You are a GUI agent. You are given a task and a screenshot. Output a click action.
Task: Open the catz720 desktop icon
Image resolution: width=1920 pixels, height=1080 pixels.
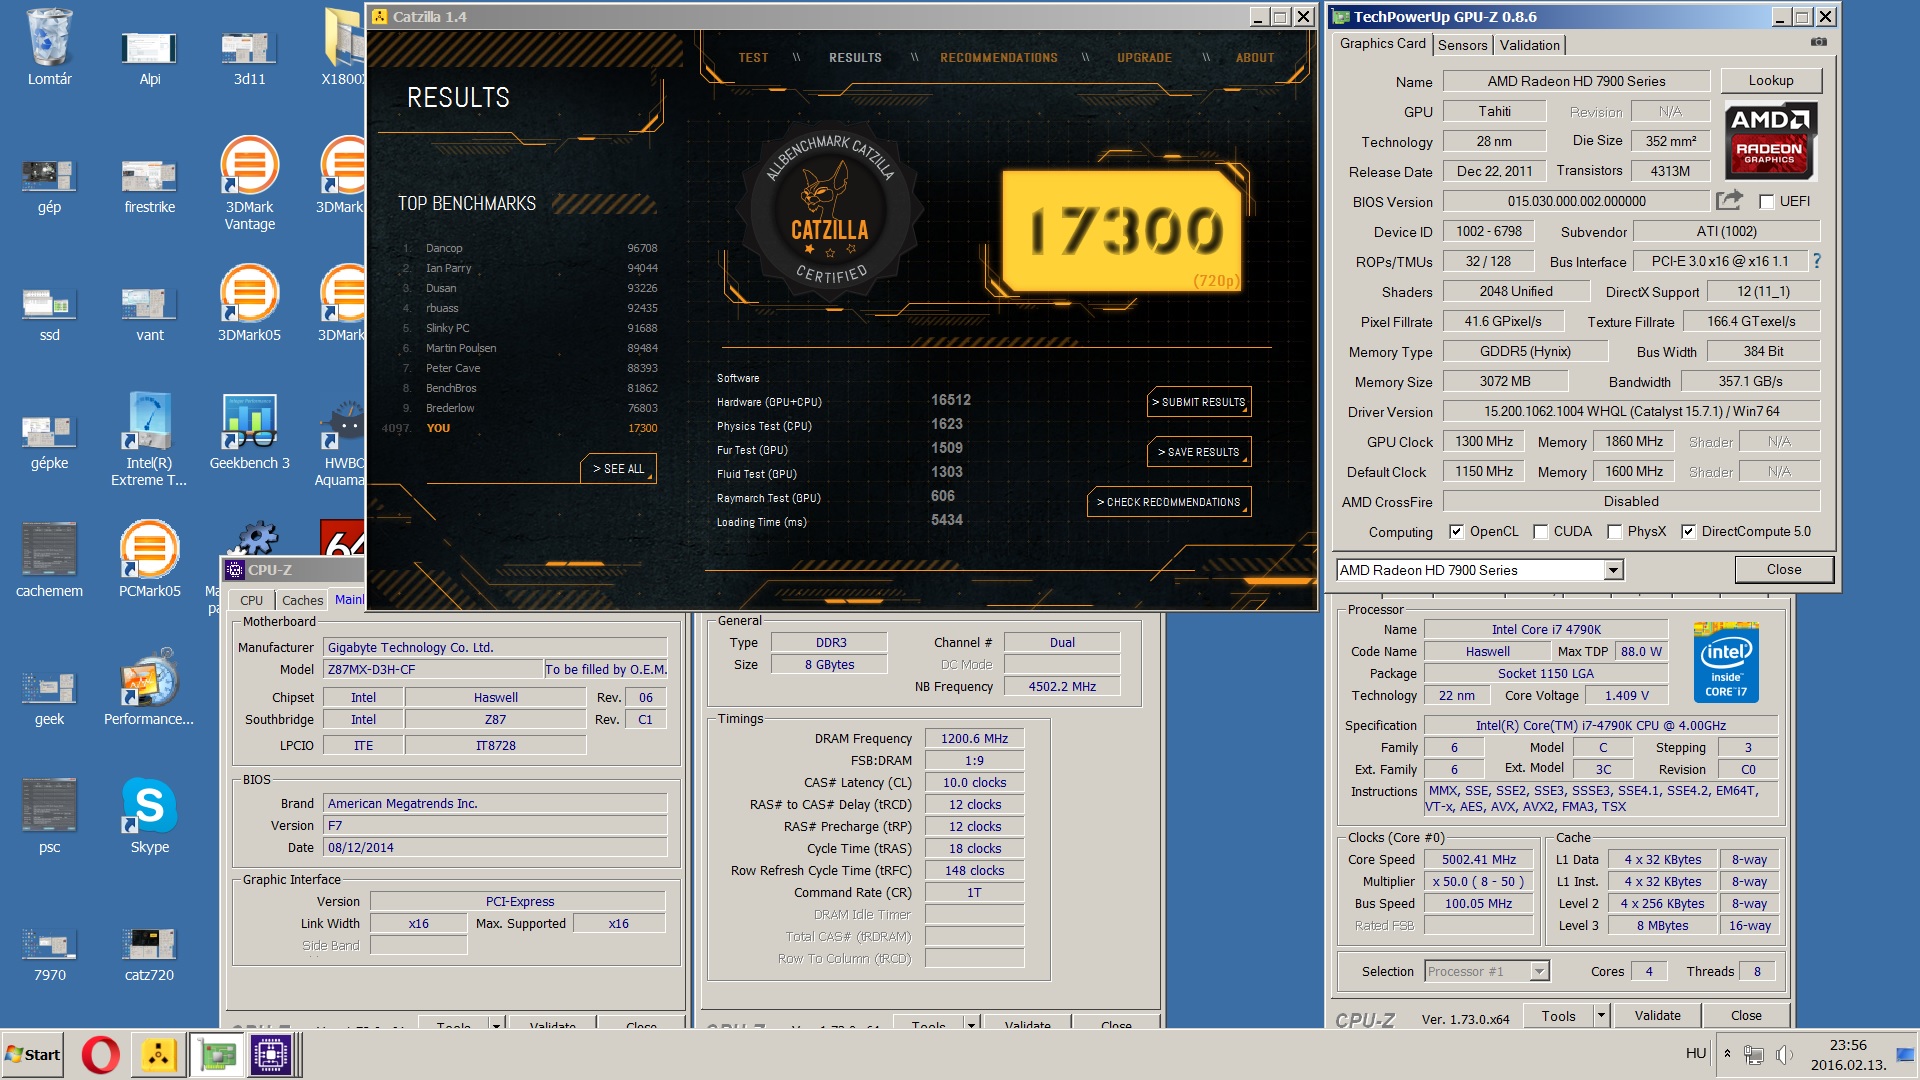point(149,953)
